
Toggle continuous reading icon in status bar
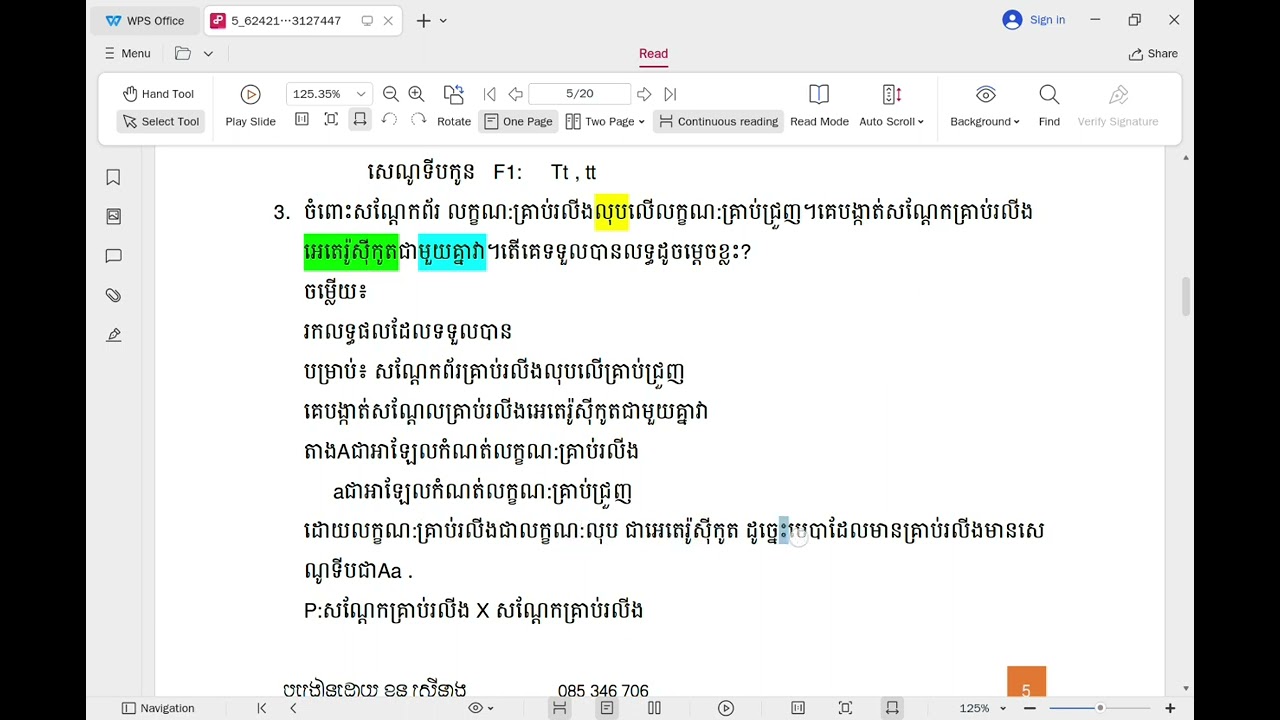559,708
